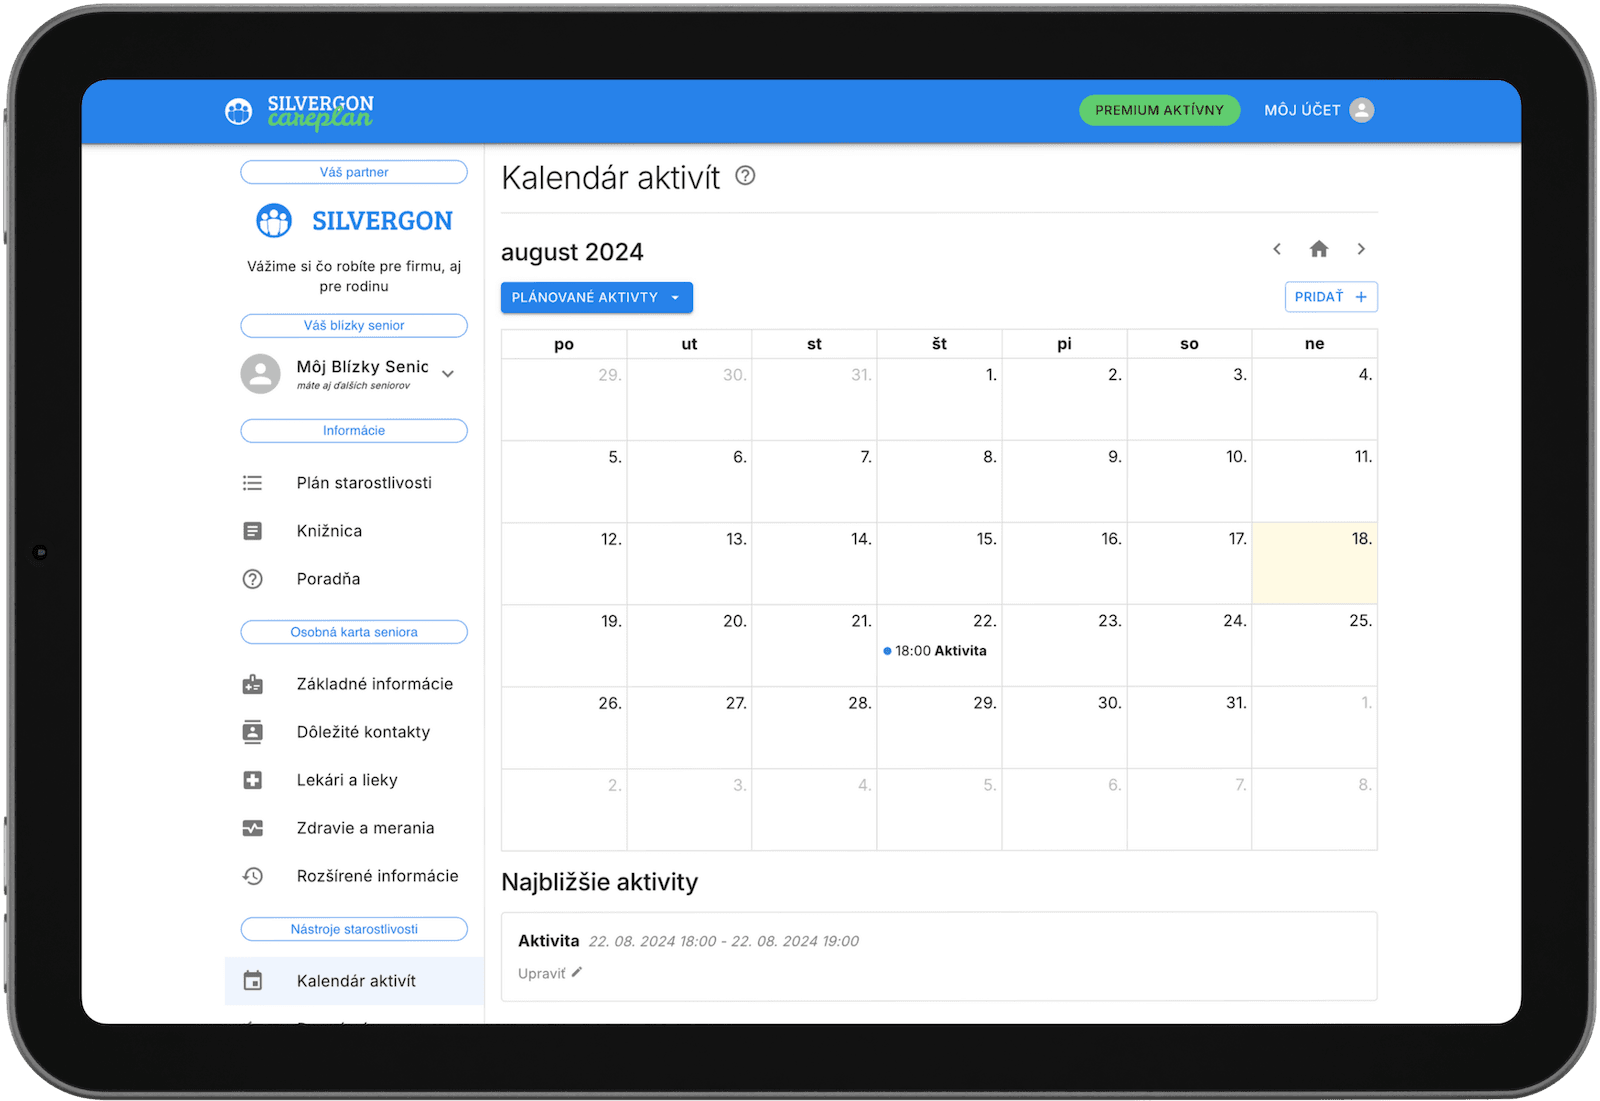Expand the Môj Blízky Senior selector chevron
The height and width of the screenshot is (1101, 1600).
[x=448, y=374]
